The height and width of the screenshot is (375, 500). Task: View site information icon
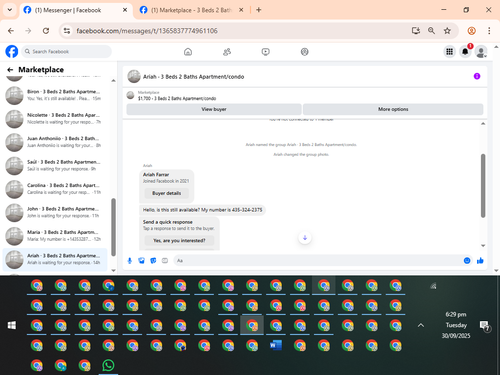pyautogui.click(x=67, y=31)
